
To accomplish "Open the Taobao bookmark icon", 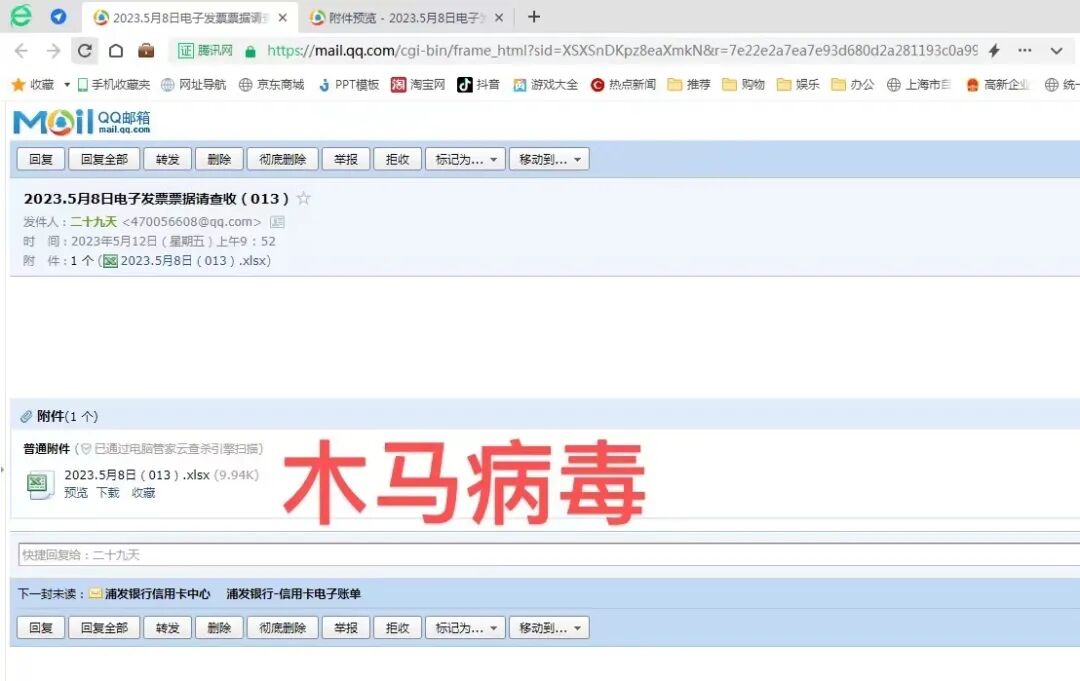I will tap(401, 85).
